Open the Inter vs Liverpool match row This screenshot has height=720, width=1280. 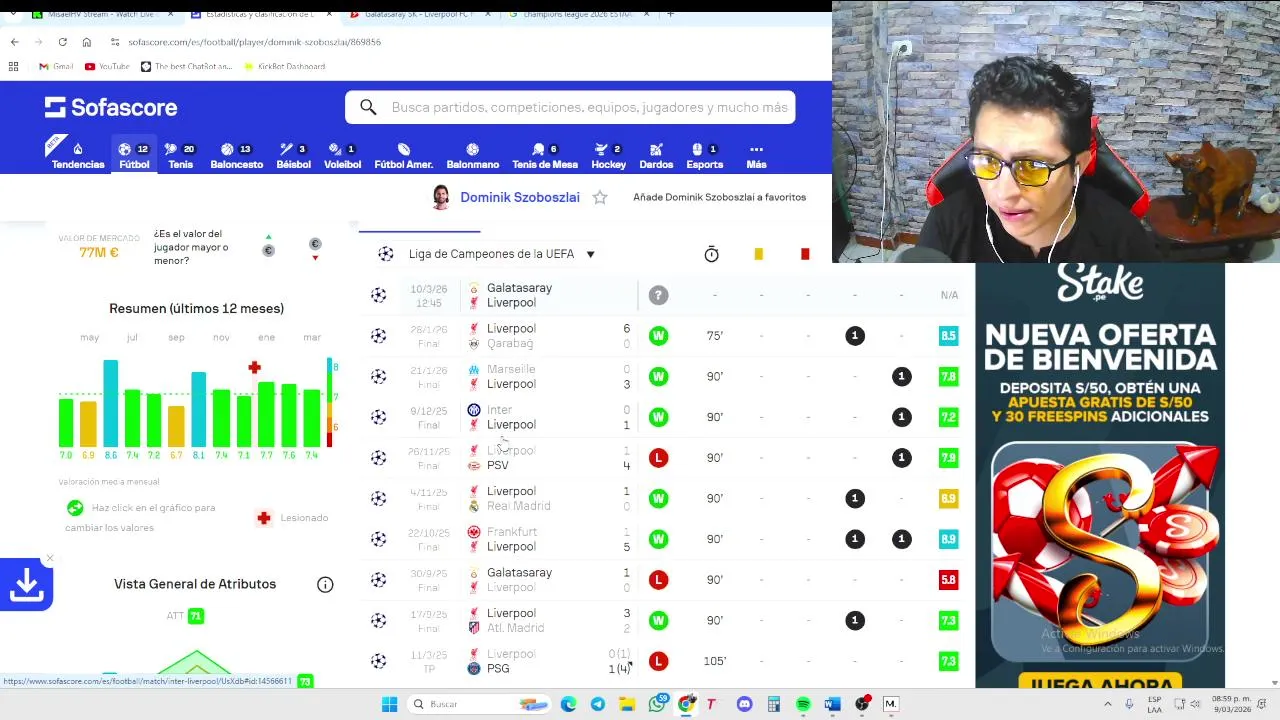(664, 417)
